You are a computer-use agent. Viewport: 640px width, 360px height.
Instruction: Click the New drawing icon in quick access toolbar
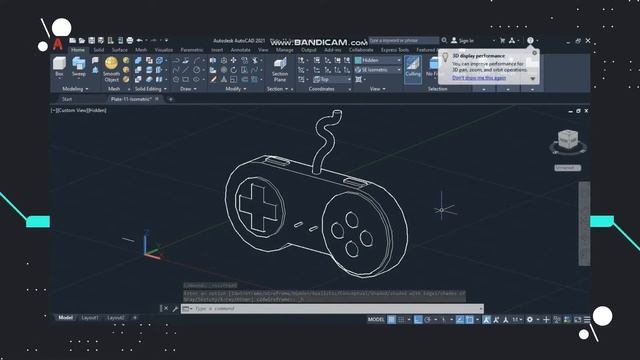pyautogui.click(x=73, y=40)
